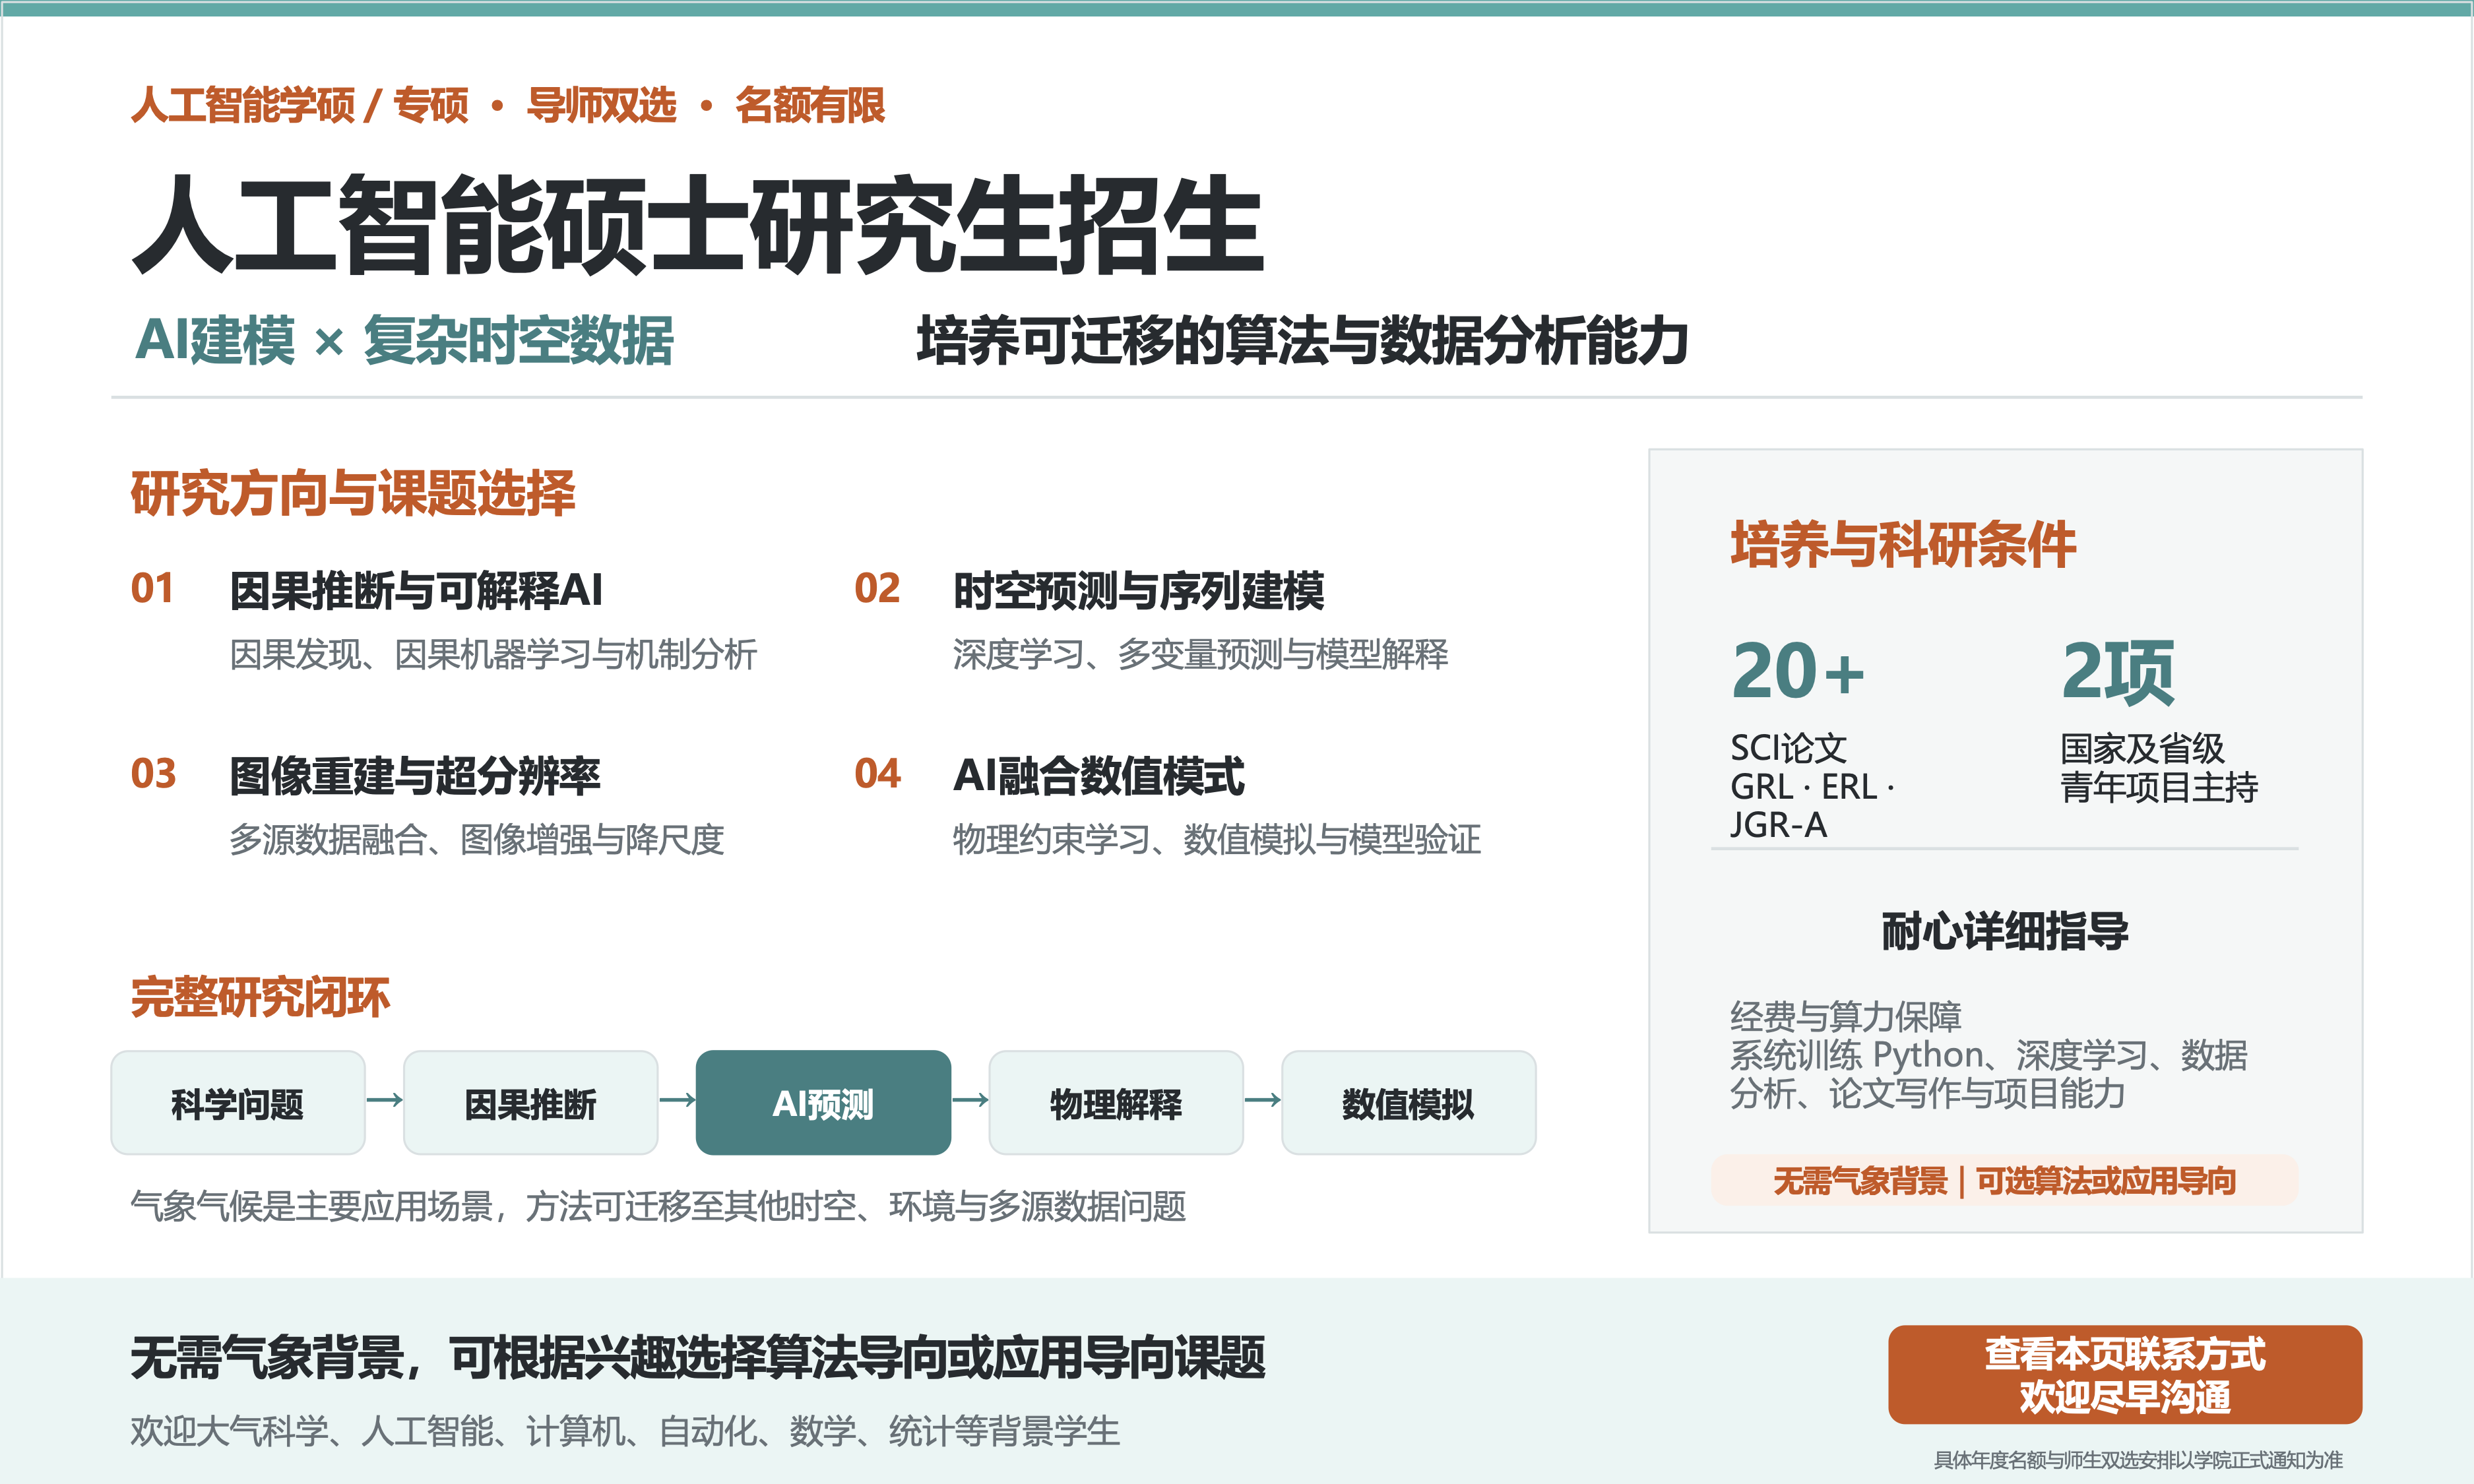The height and width of the screenshot is (1484, 2474).
Task: Click the 无需气象背景｜可选算法或应用导向 badge
Action: (x=2004, y=1180)
